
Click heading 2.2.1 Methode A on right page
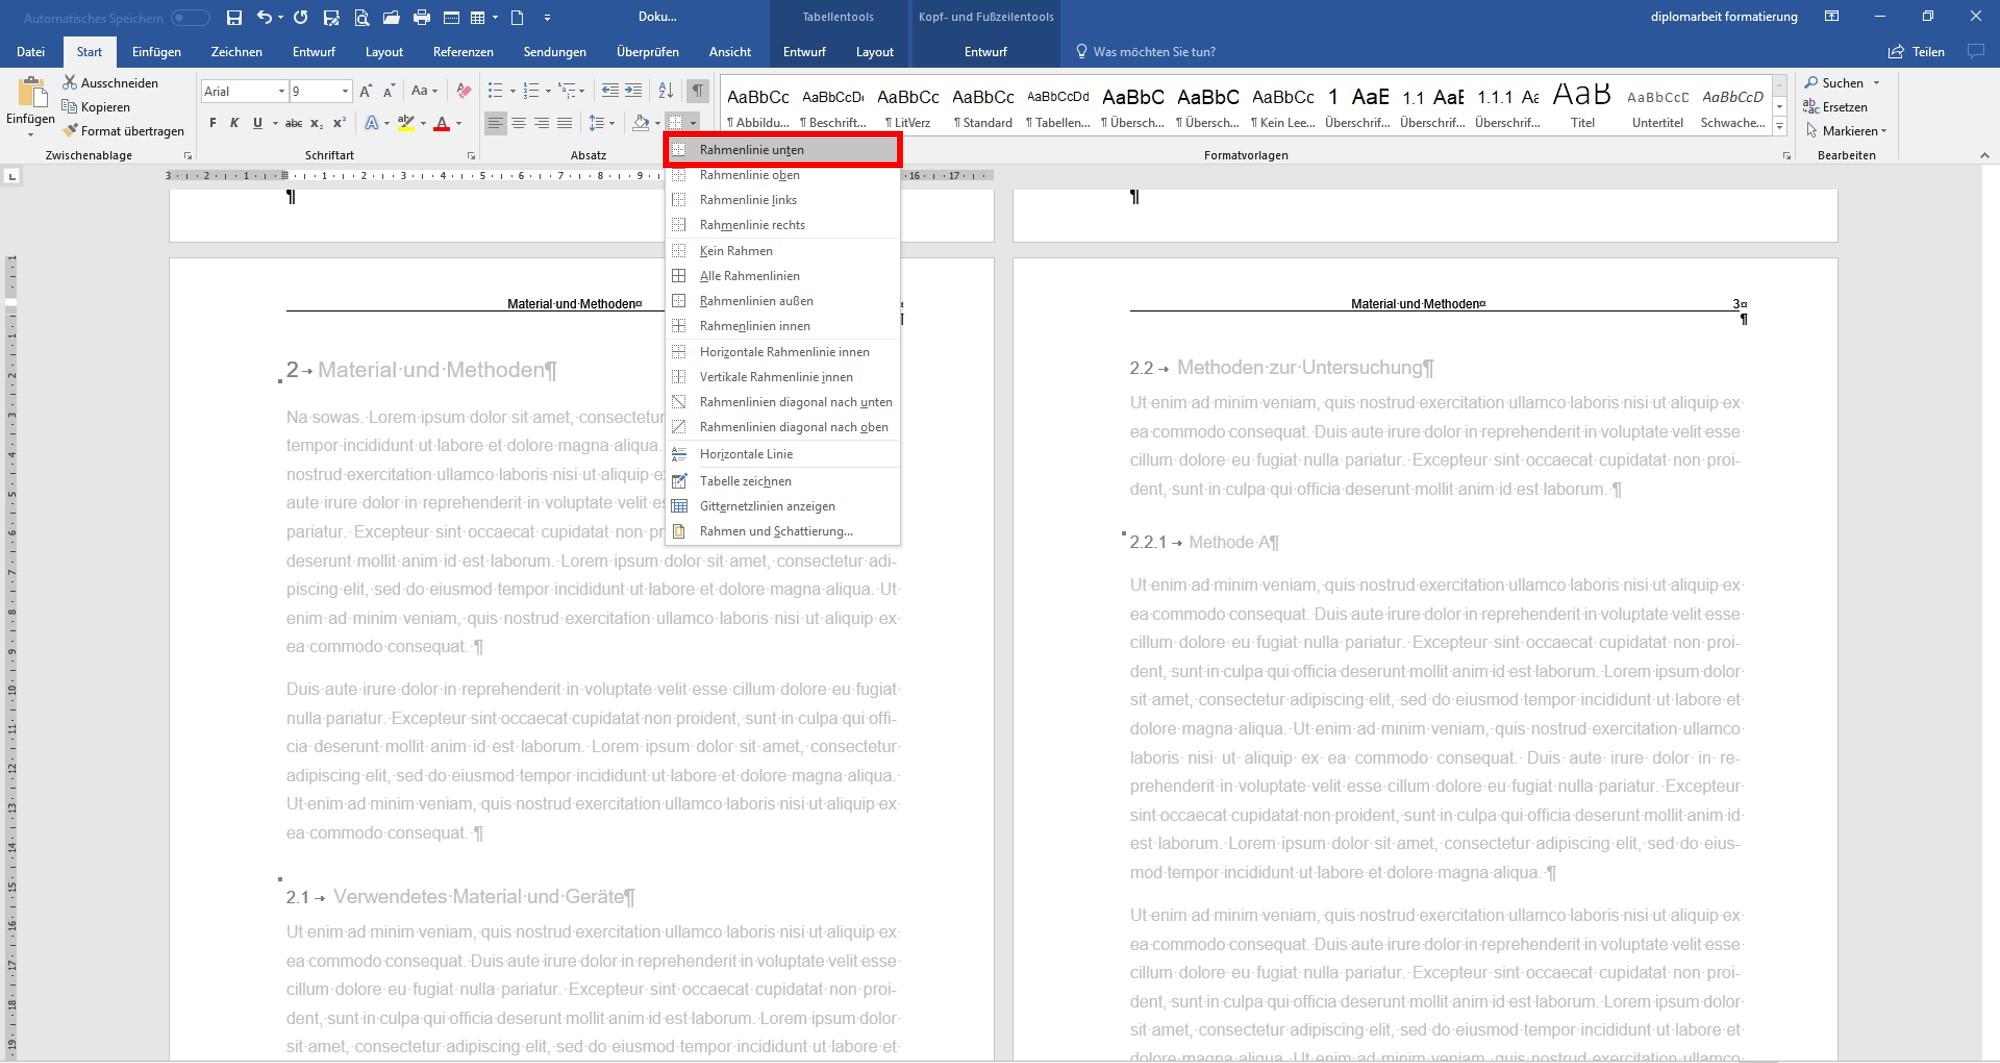[1204, 542]
